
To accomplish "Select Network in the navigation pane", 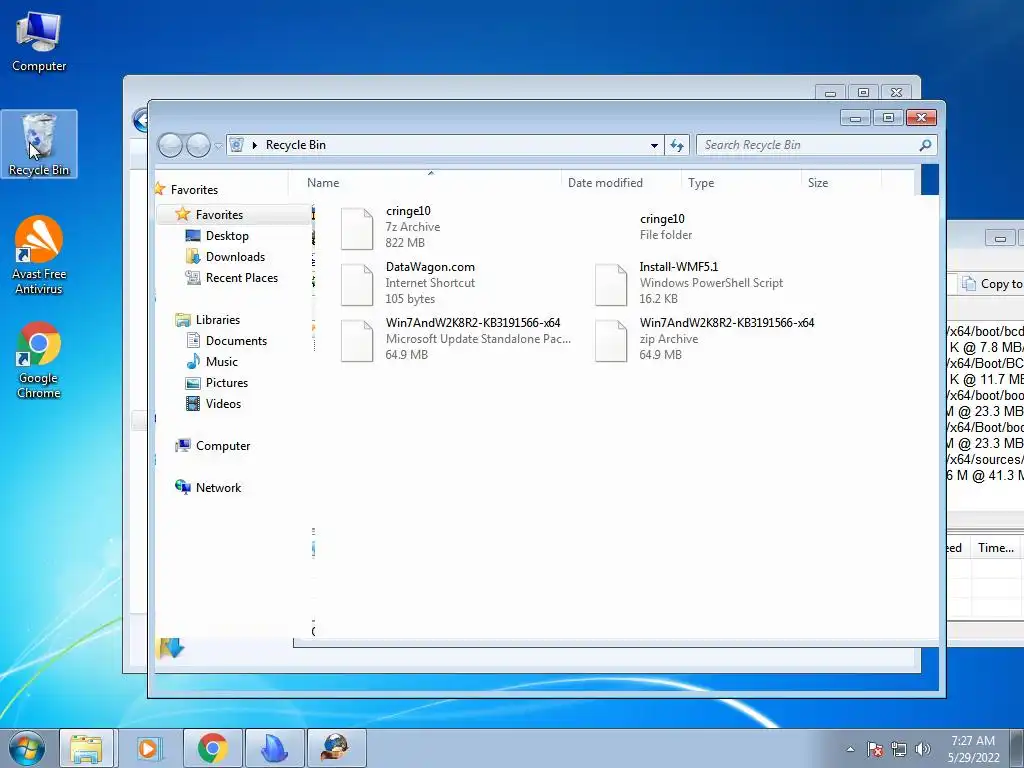I will pyautogui.click(x=218, y=487).
